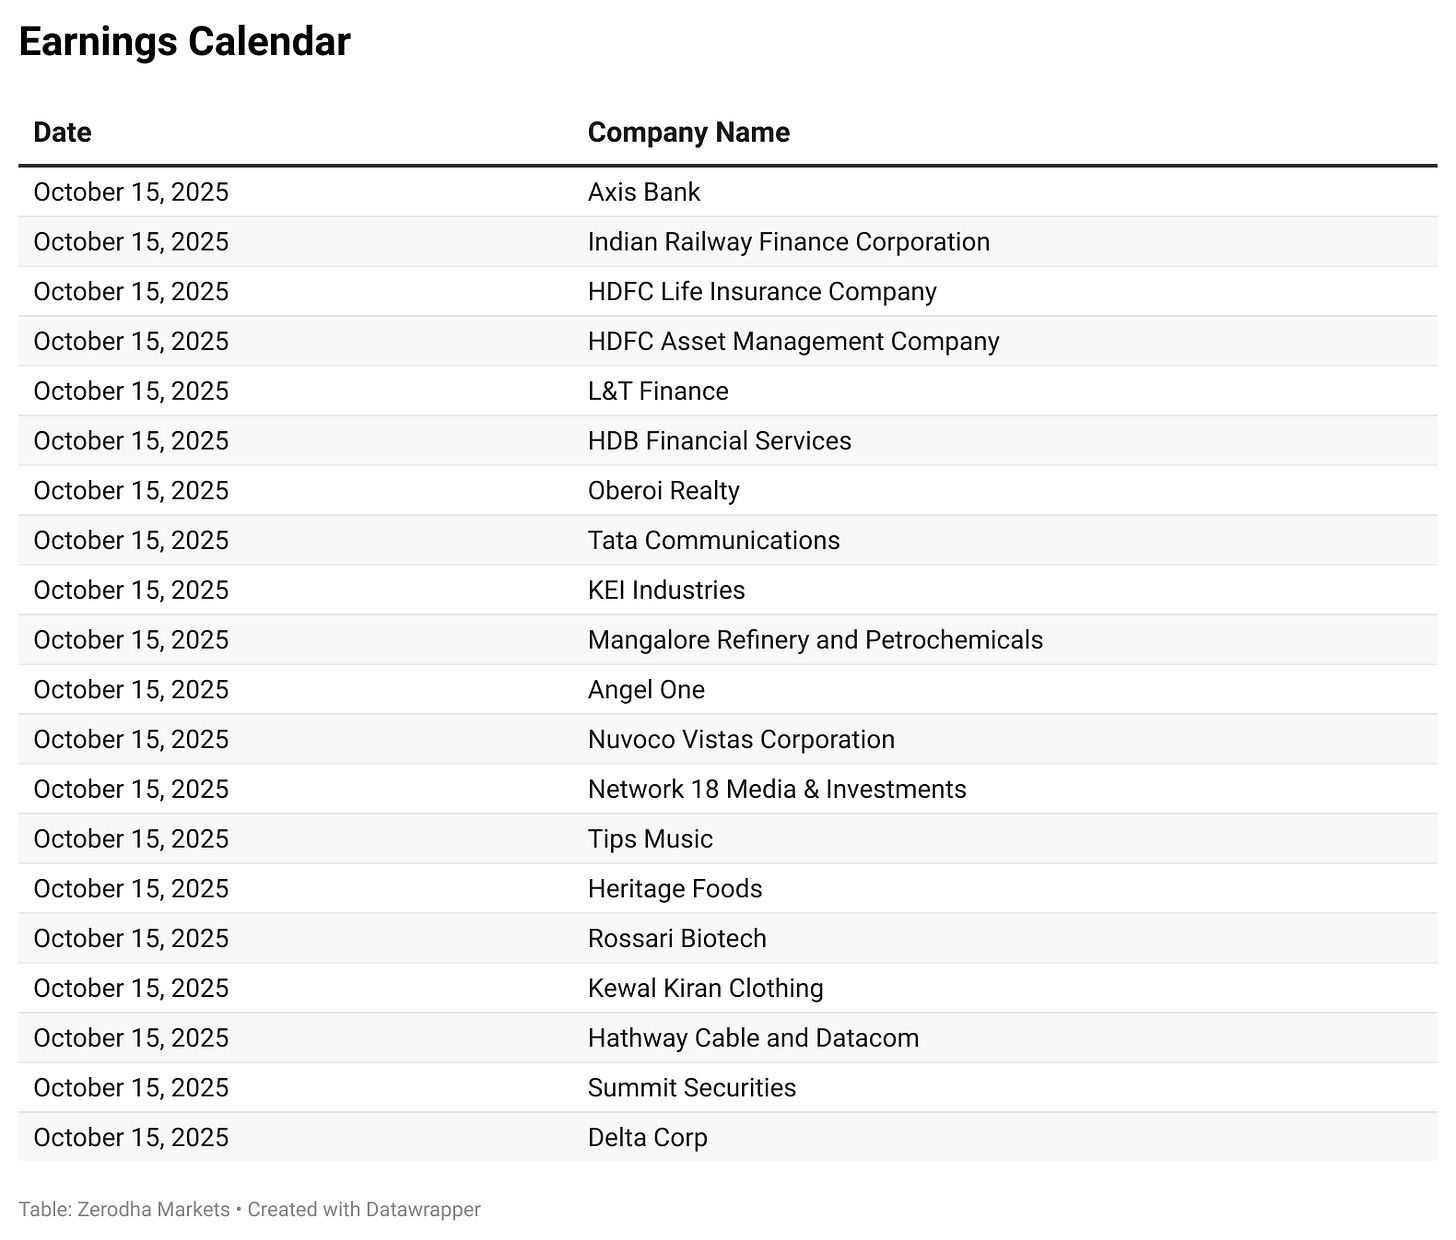
Task: Select the KEI Industries cell
Action: [x=666, y=590]
